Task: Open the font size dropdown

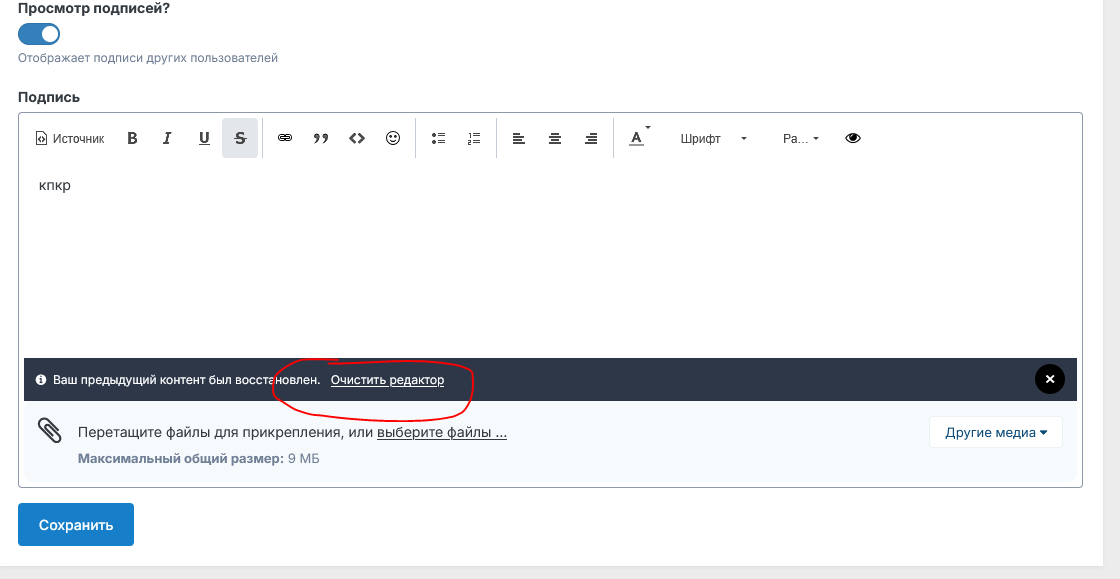Action: (x=801, y=139)
